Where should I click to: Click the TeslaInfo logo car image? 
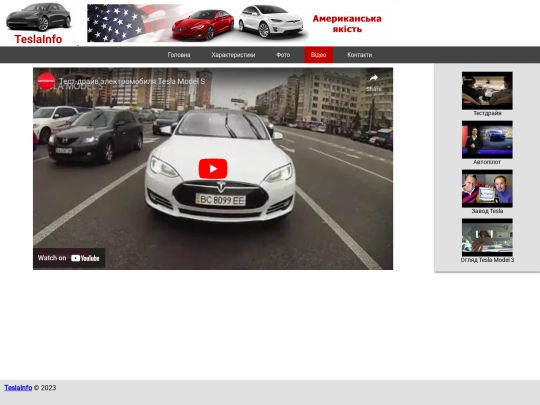pyautogui.click(x=39, y=17)
